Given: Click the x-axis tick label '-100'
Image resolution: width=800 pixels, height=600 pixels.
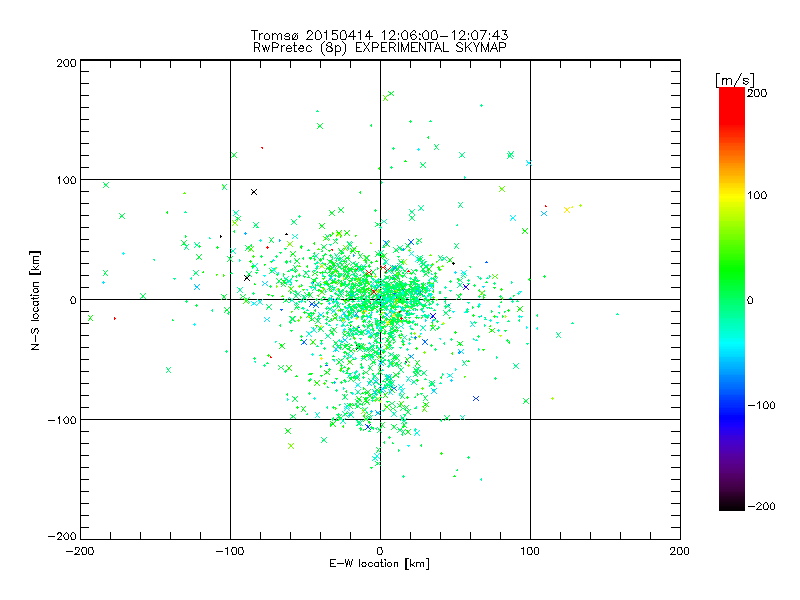Looking at the screenshot, I should (x=230, y=551).
